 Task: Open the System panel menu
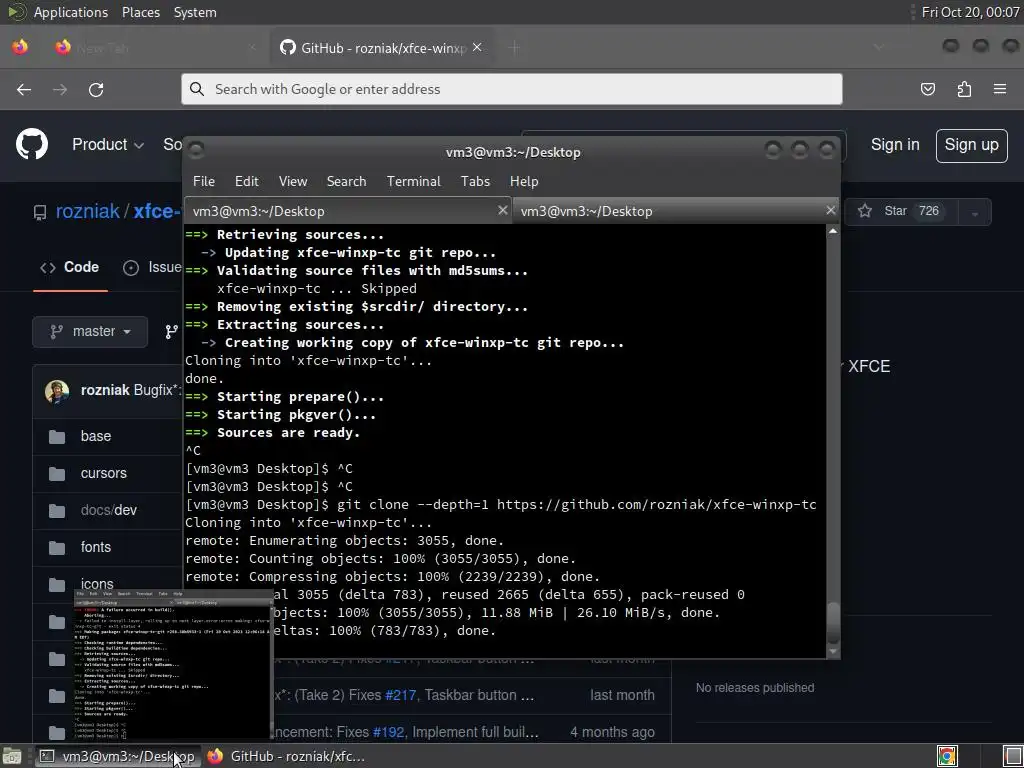point(195,12)
